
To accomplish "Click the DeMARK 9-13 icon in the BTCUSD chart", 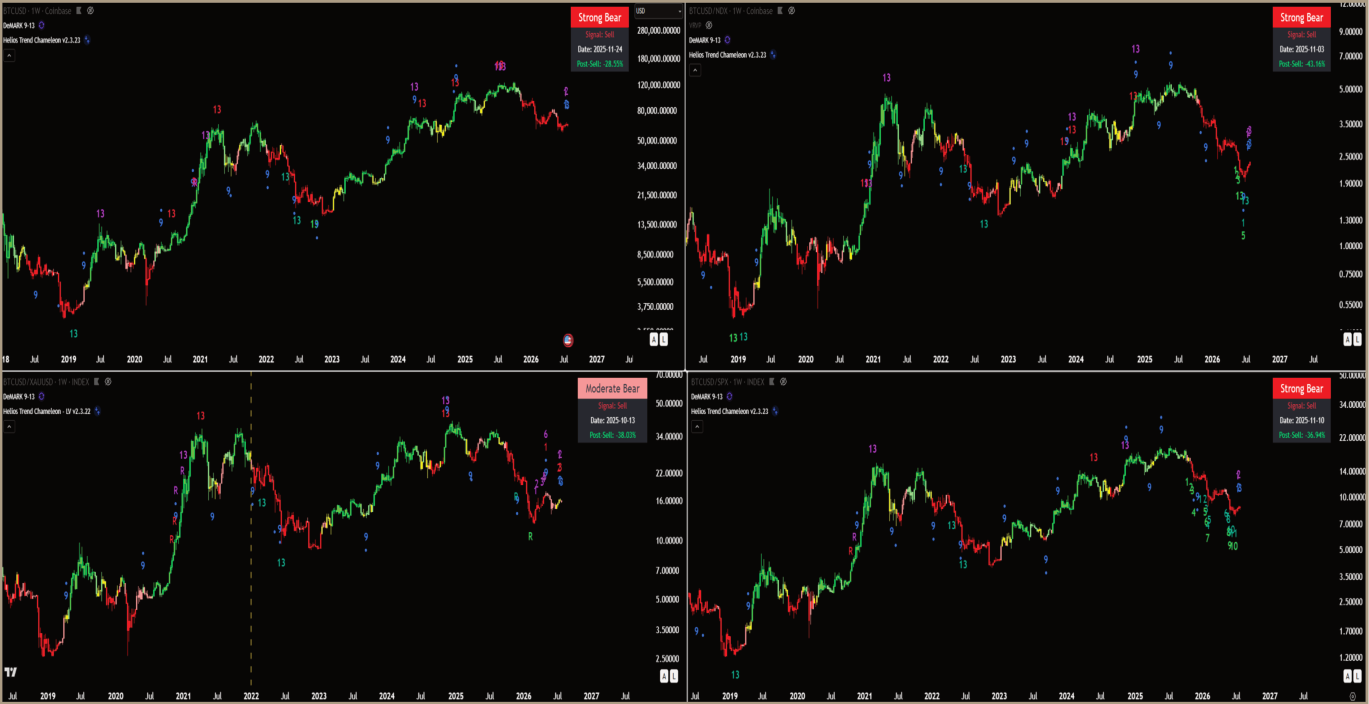I will (42, 25).
